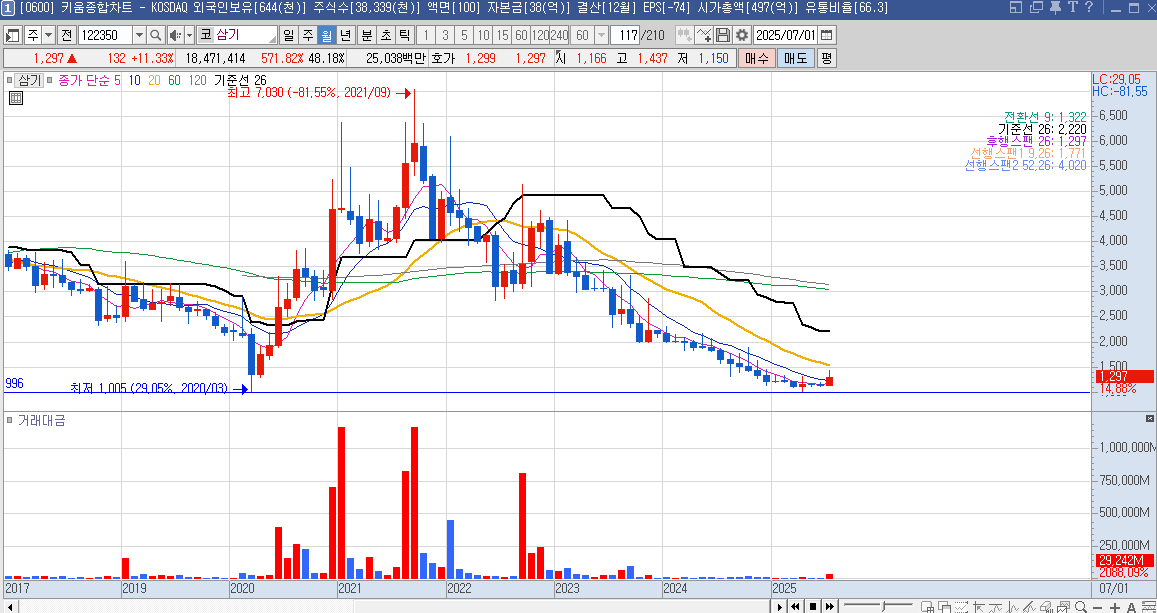Image resolution: width=1157 pixels, height=613 pixels.
Task: Click the candle count field showing 117
Action: [x=626, y=35]
